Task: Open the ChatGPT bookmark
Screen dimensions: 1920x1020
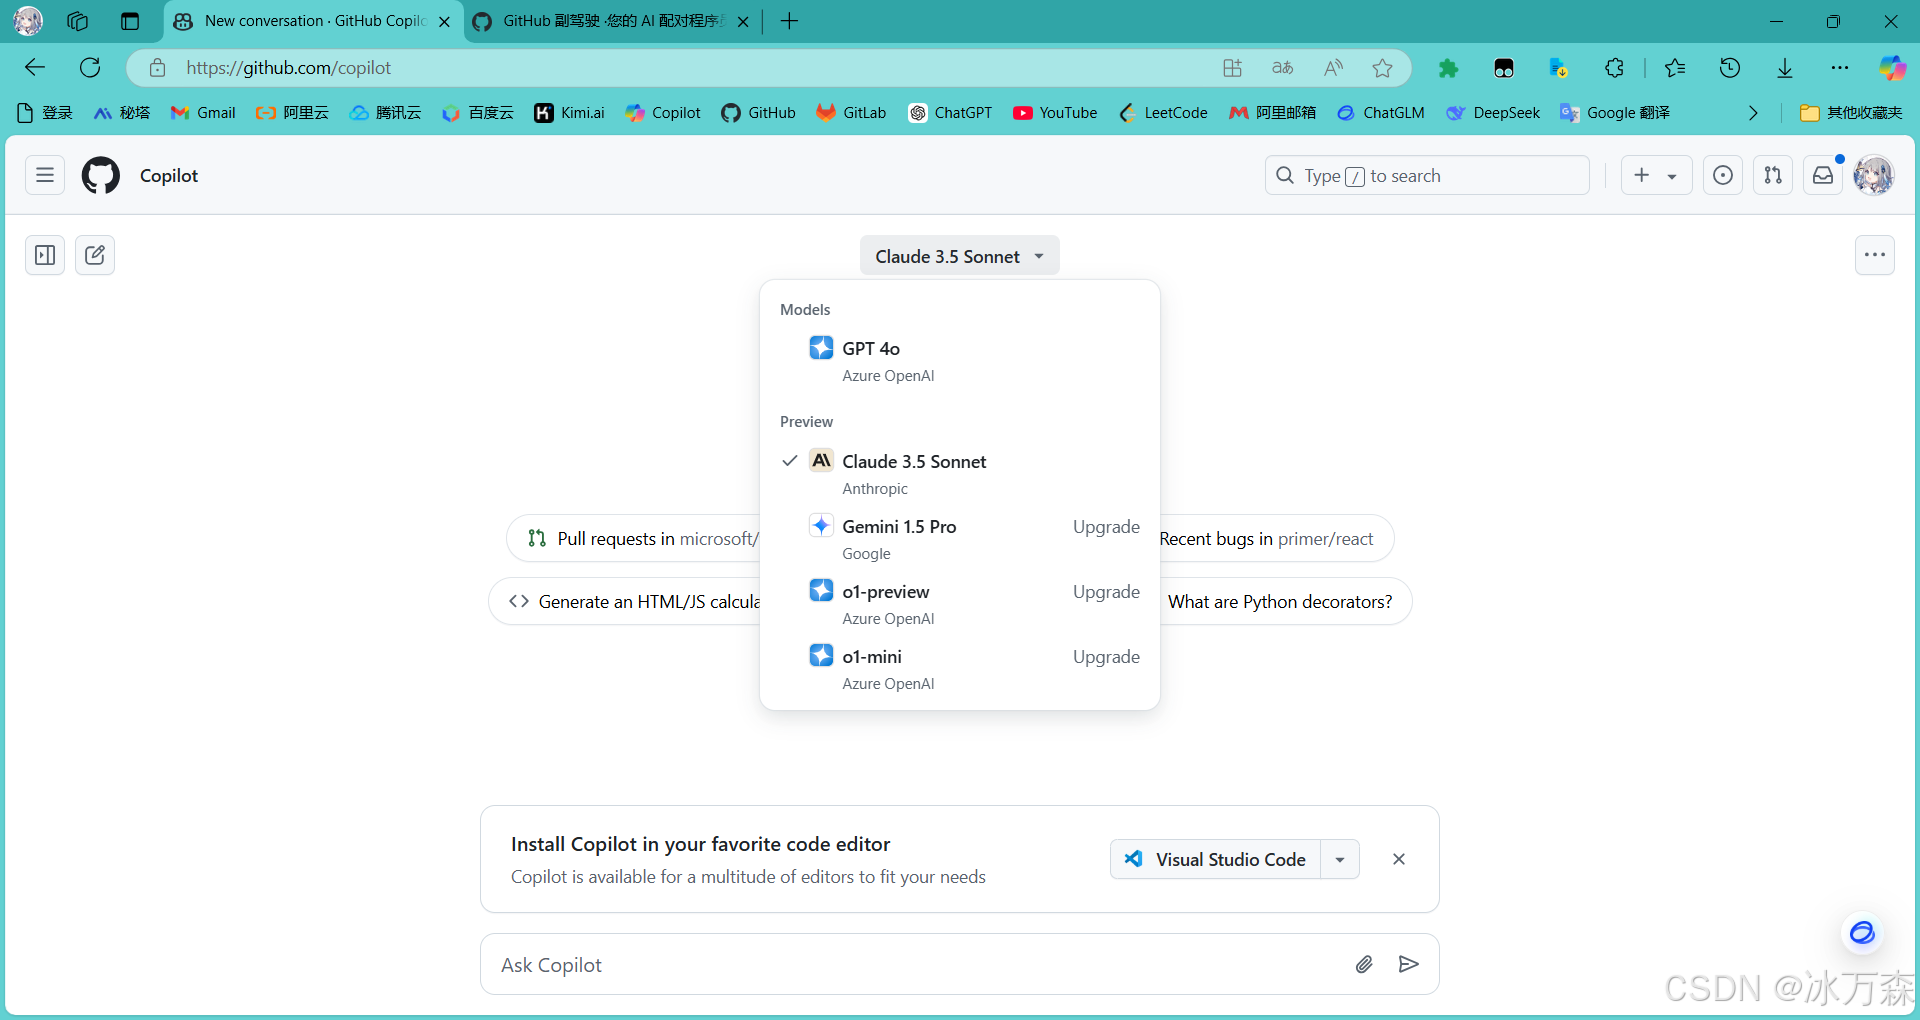Action: point(950,113)
